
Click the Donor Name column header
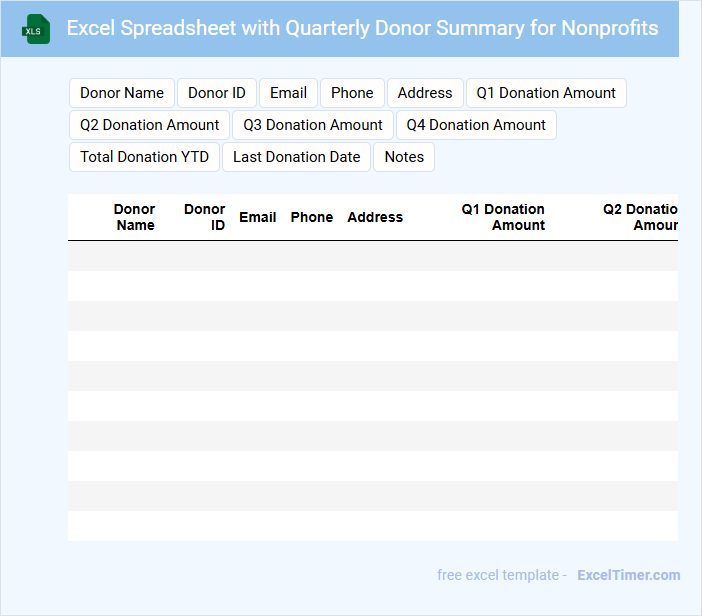[135, 217]
